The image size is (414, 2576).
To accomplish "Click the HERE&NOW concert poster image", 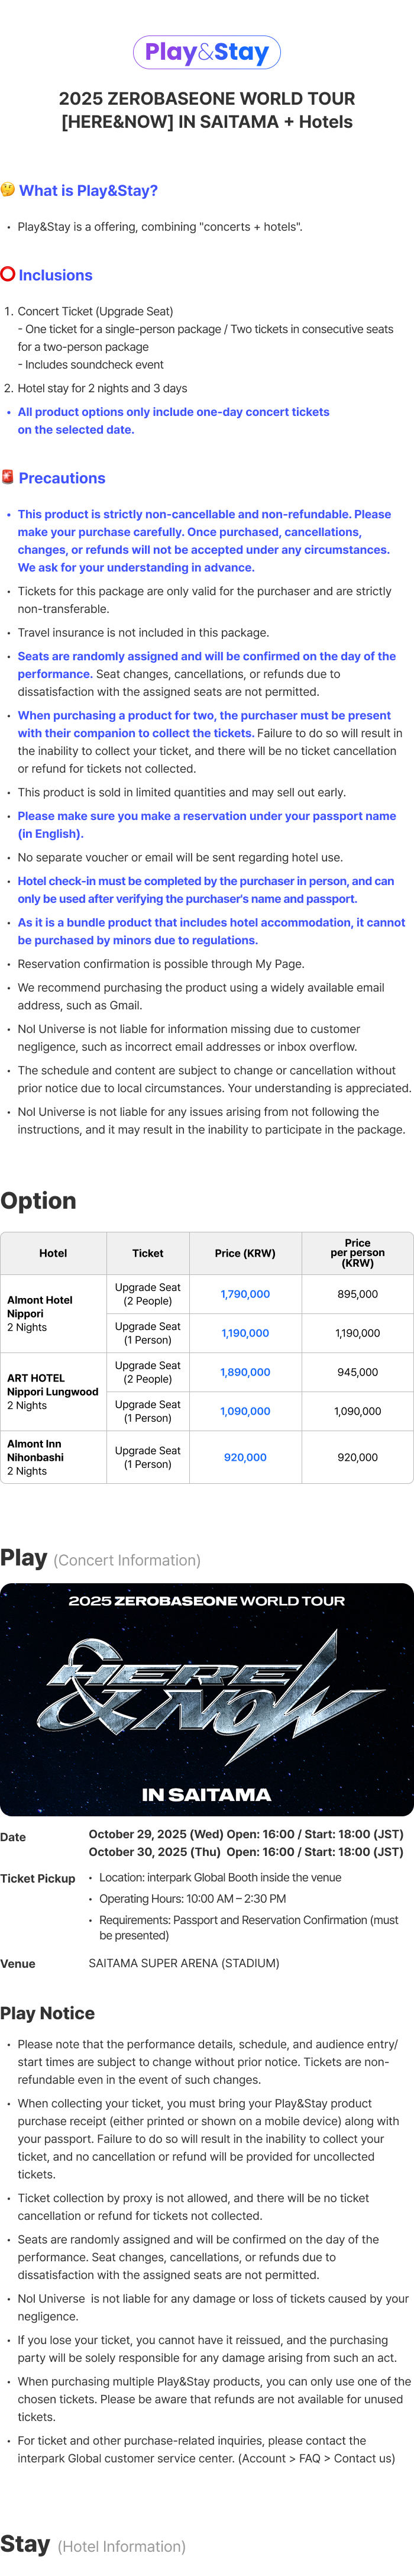I will pyautogui.click(x=207, y=1699).
